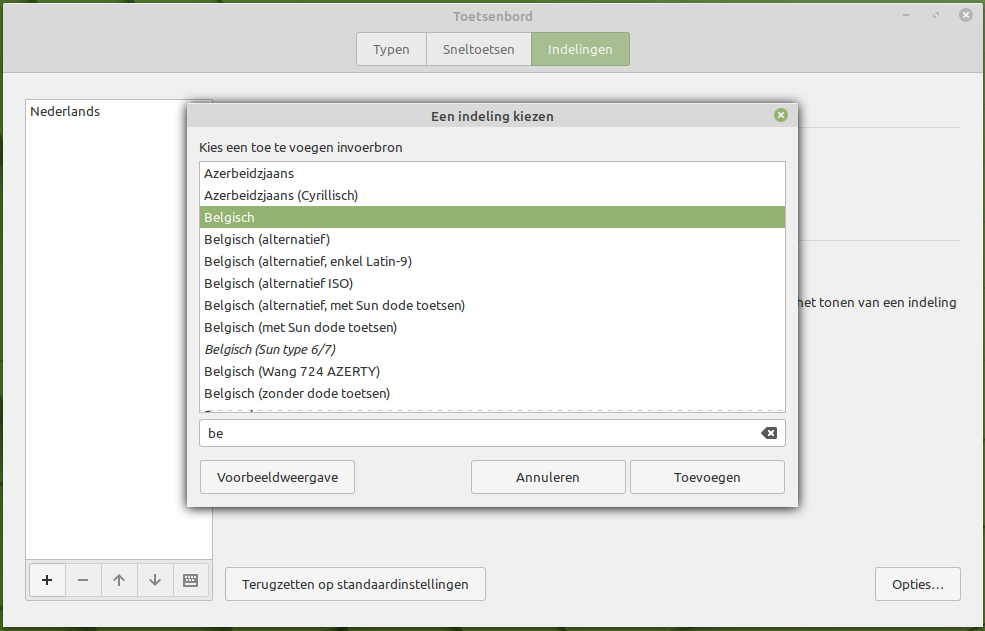Click the layout search input field
The width and height of the screenshot is (985, 631).
tap(480, 433)
